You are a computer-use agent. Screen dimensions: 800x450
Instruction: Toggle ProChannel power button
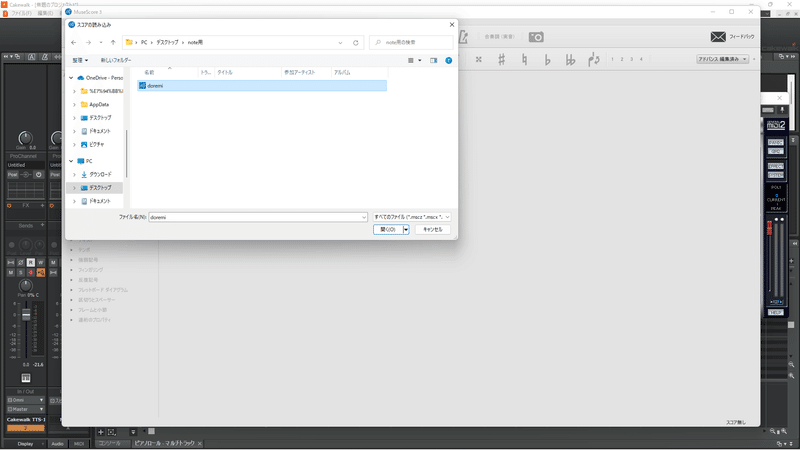39,174
